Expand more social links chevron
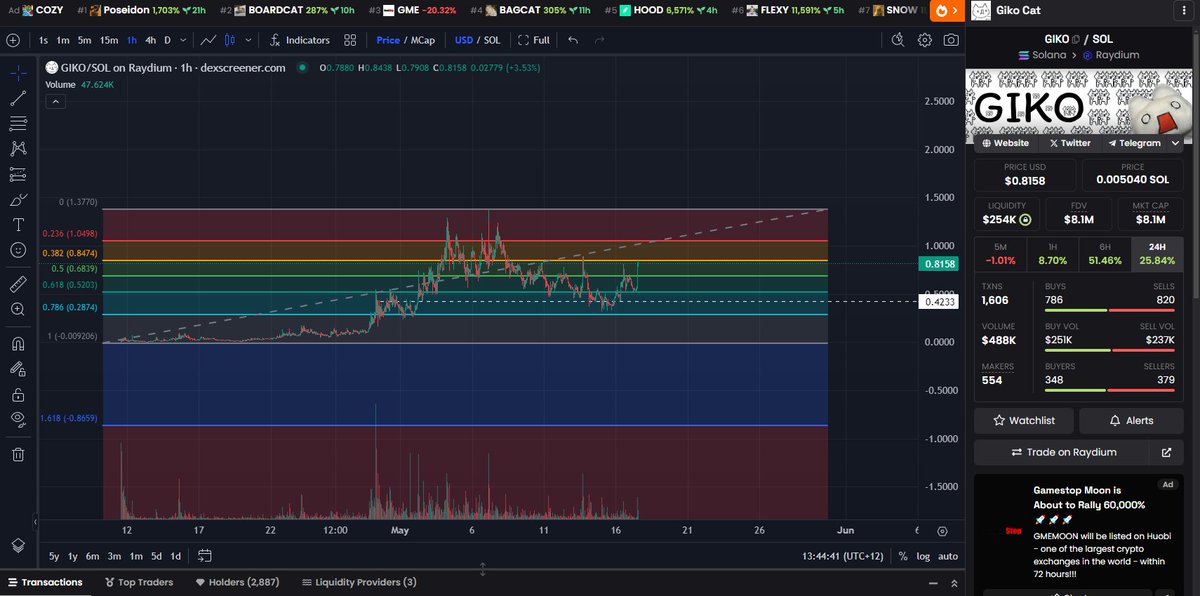1200x596 pixels. 1175,143
